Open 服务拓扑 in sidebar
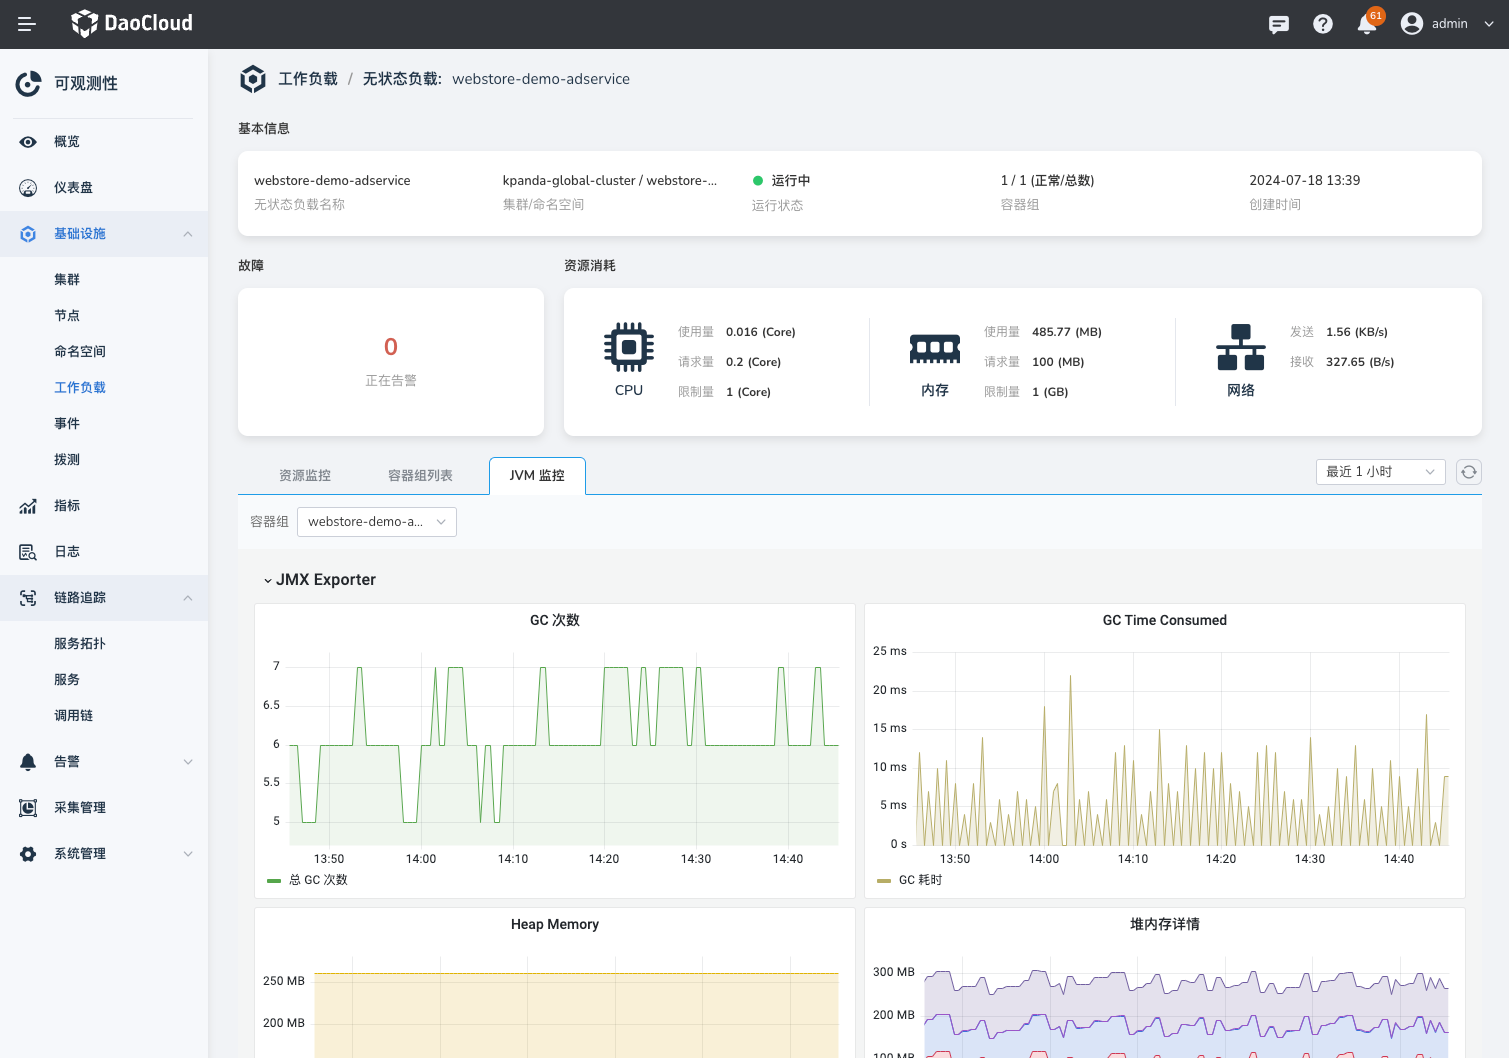This screenshot has height=1058, width=1509. (x=80, y=644)
